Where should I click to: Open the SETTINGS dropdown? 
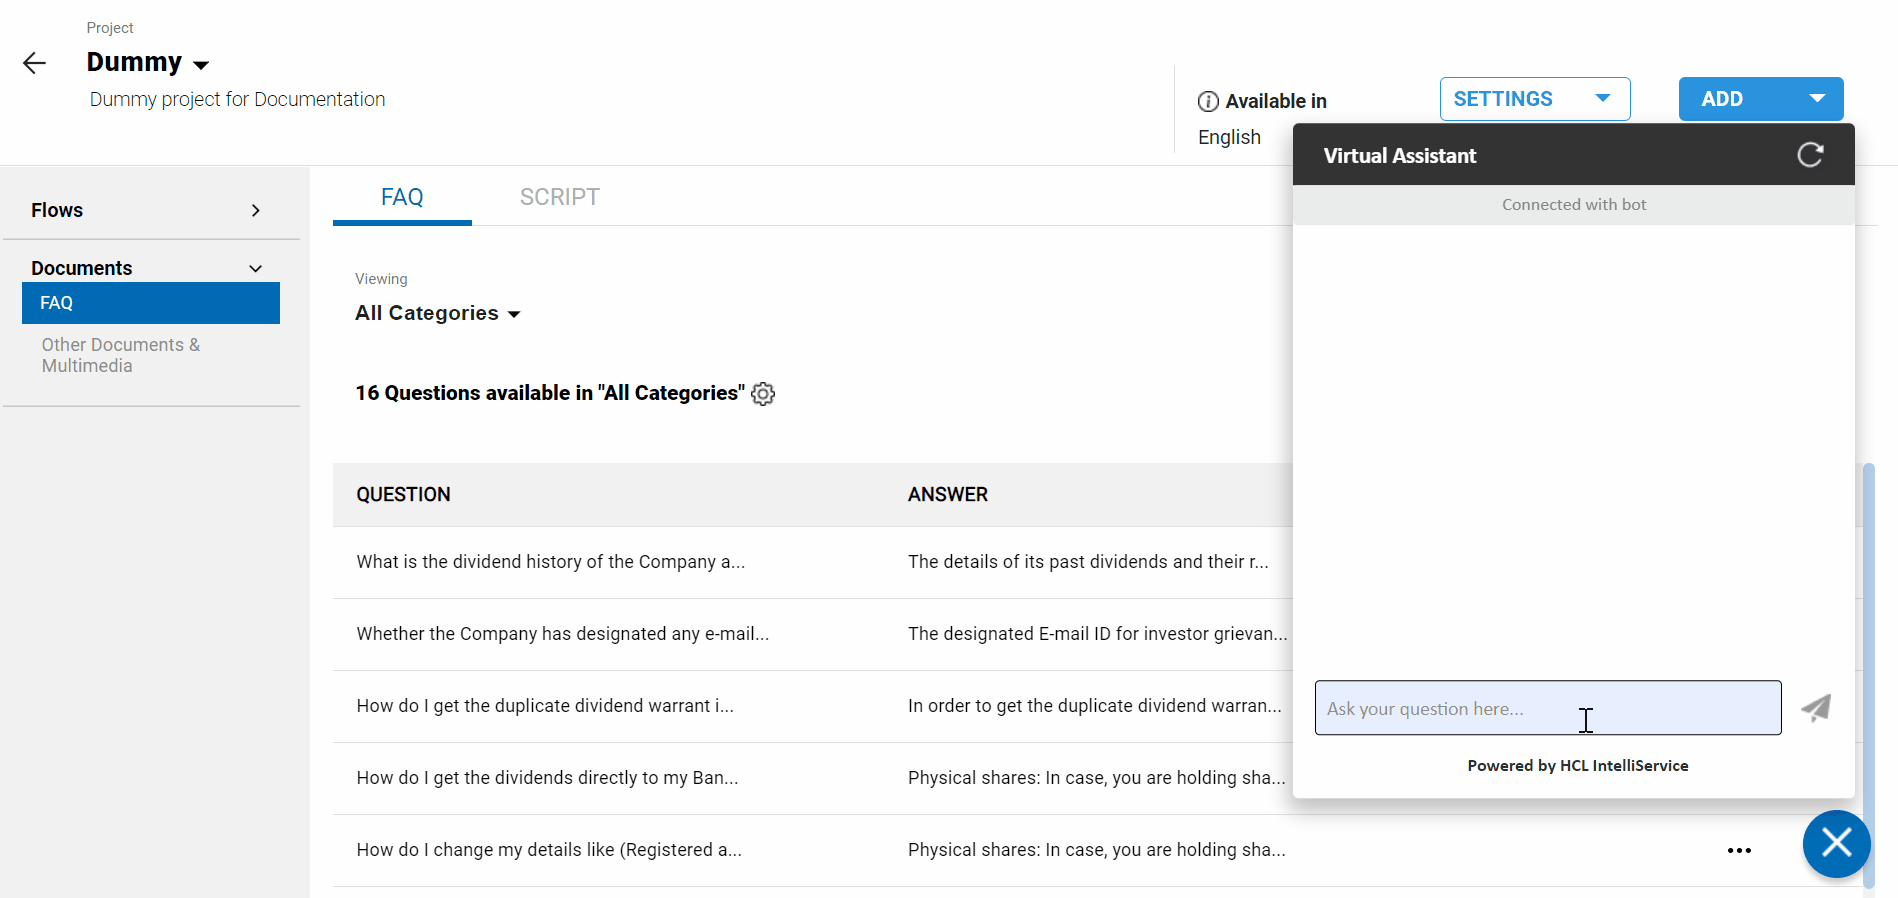coord(1534,99)
